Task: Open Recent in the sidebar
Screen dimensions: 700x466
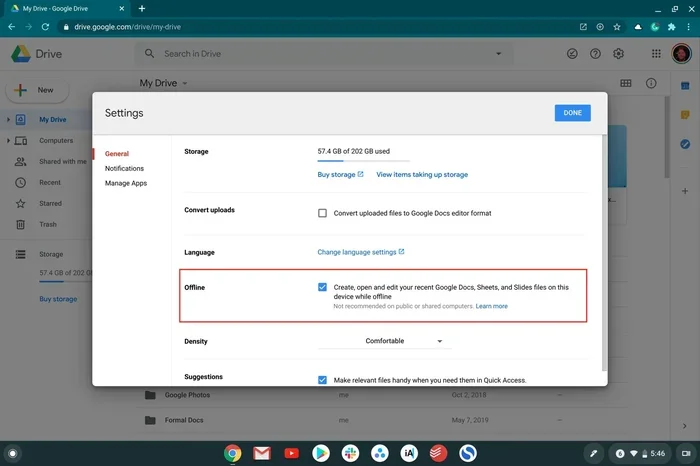Action: [x=50, y=183]
